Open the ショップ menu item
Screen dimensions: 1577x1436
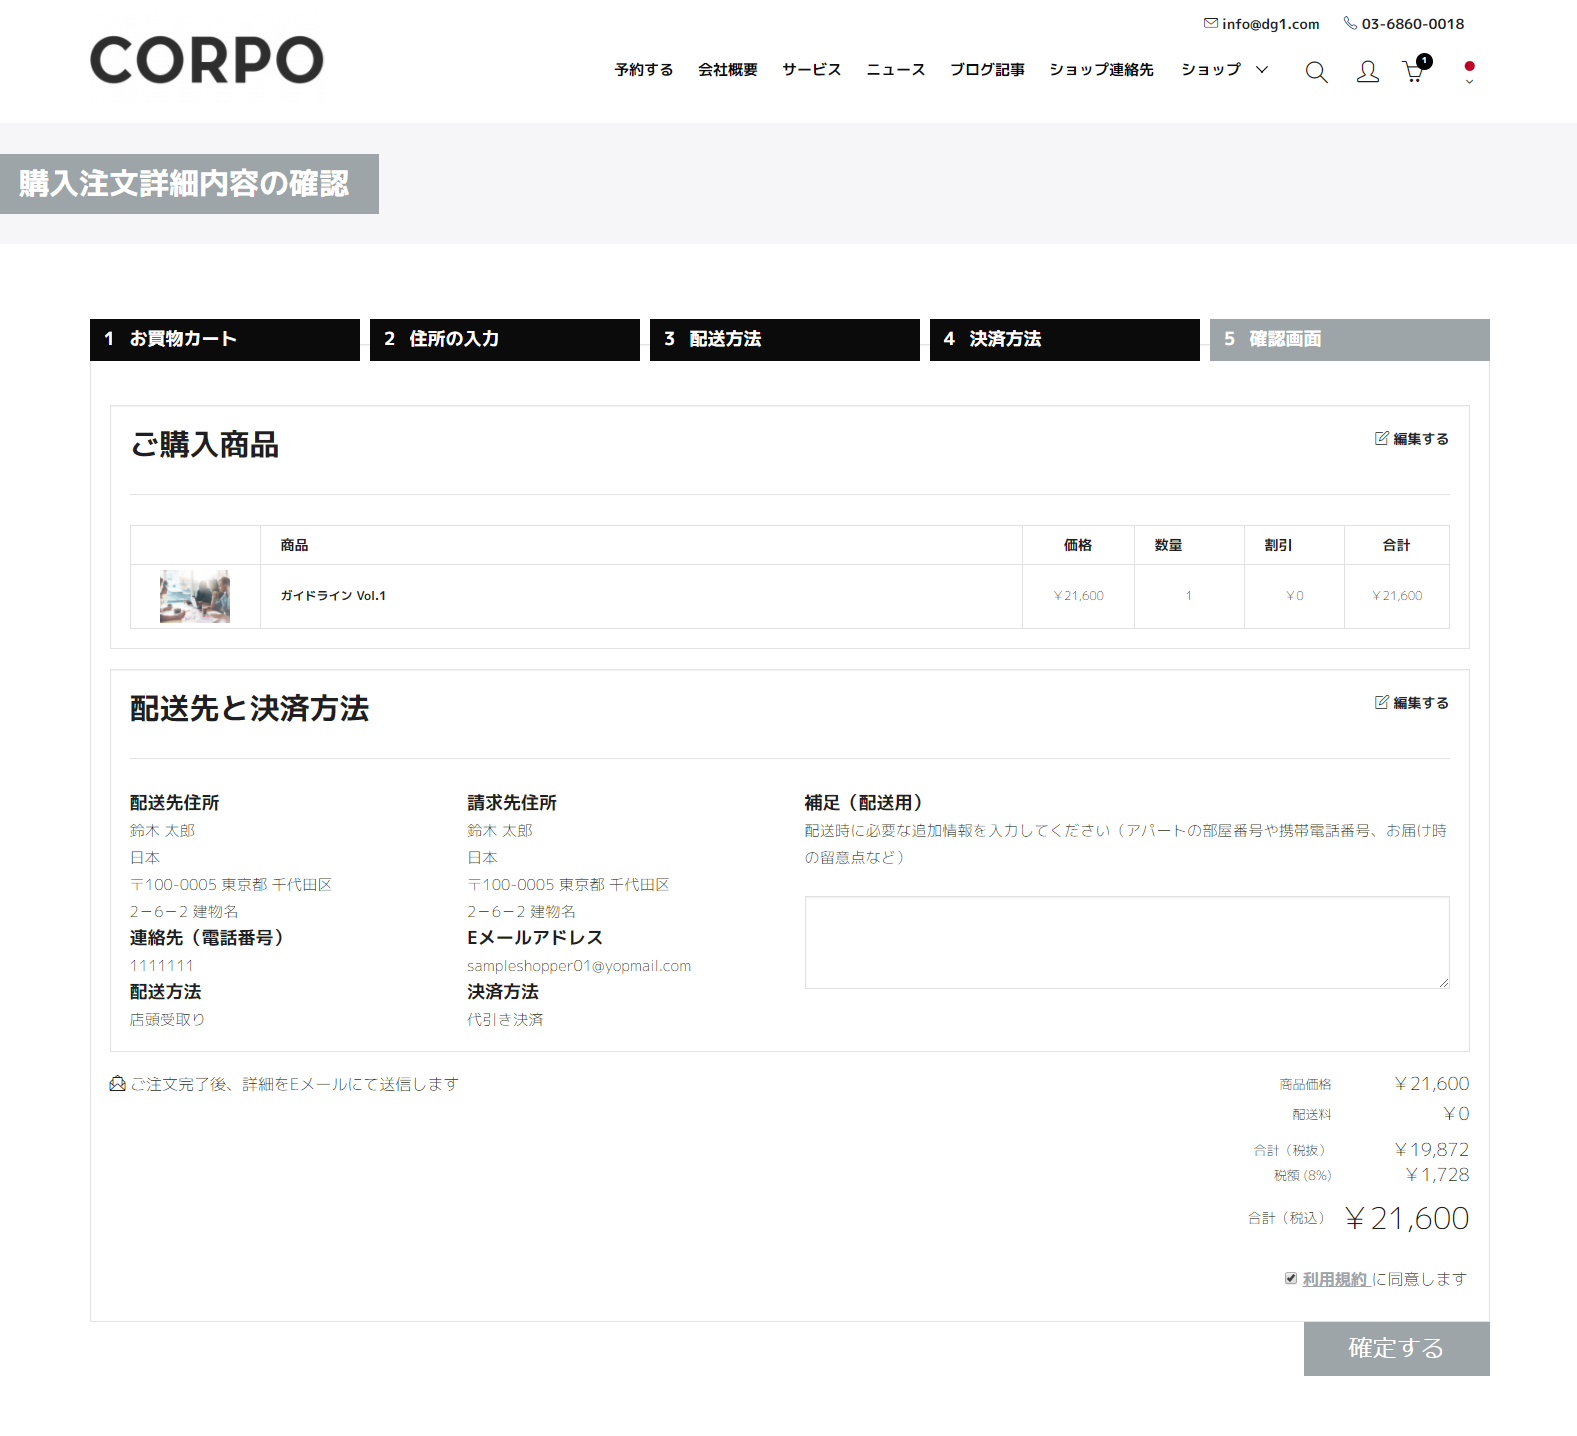pos(1211,69)
